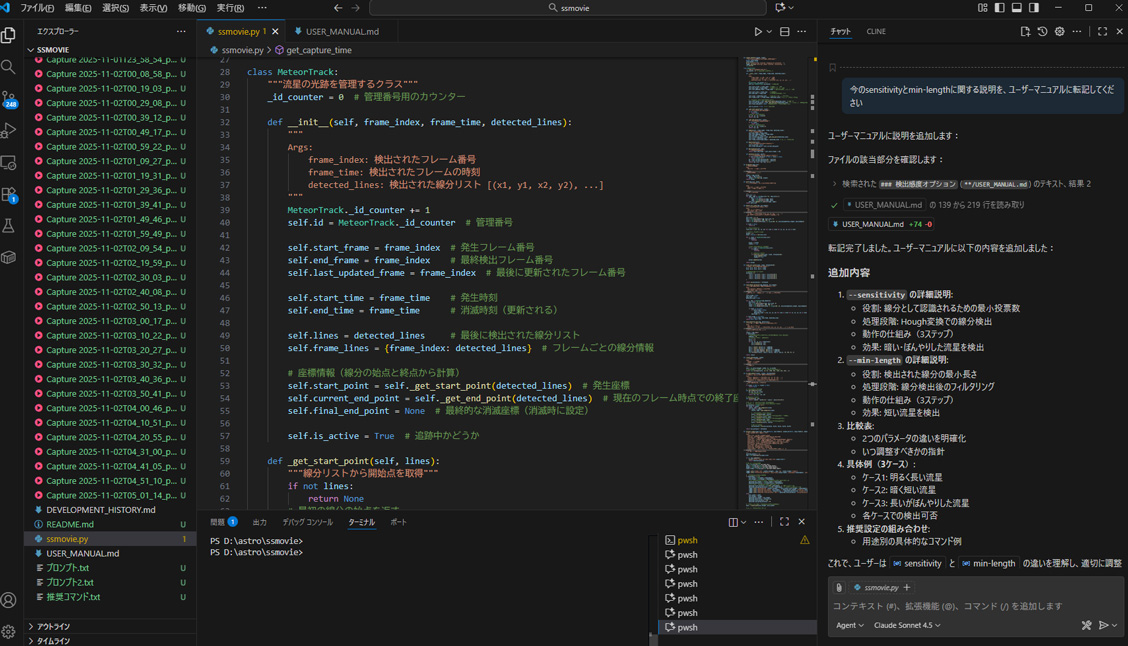The image size is (1128, 646).
Task: Start a new chat with plus icon
Action: [x=1025, y=32]
